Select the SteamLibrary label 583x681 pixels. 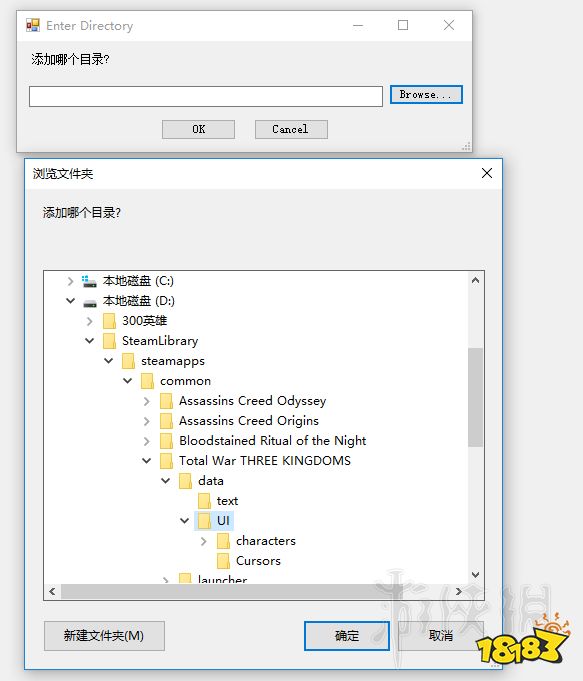[x=160, y=341]
